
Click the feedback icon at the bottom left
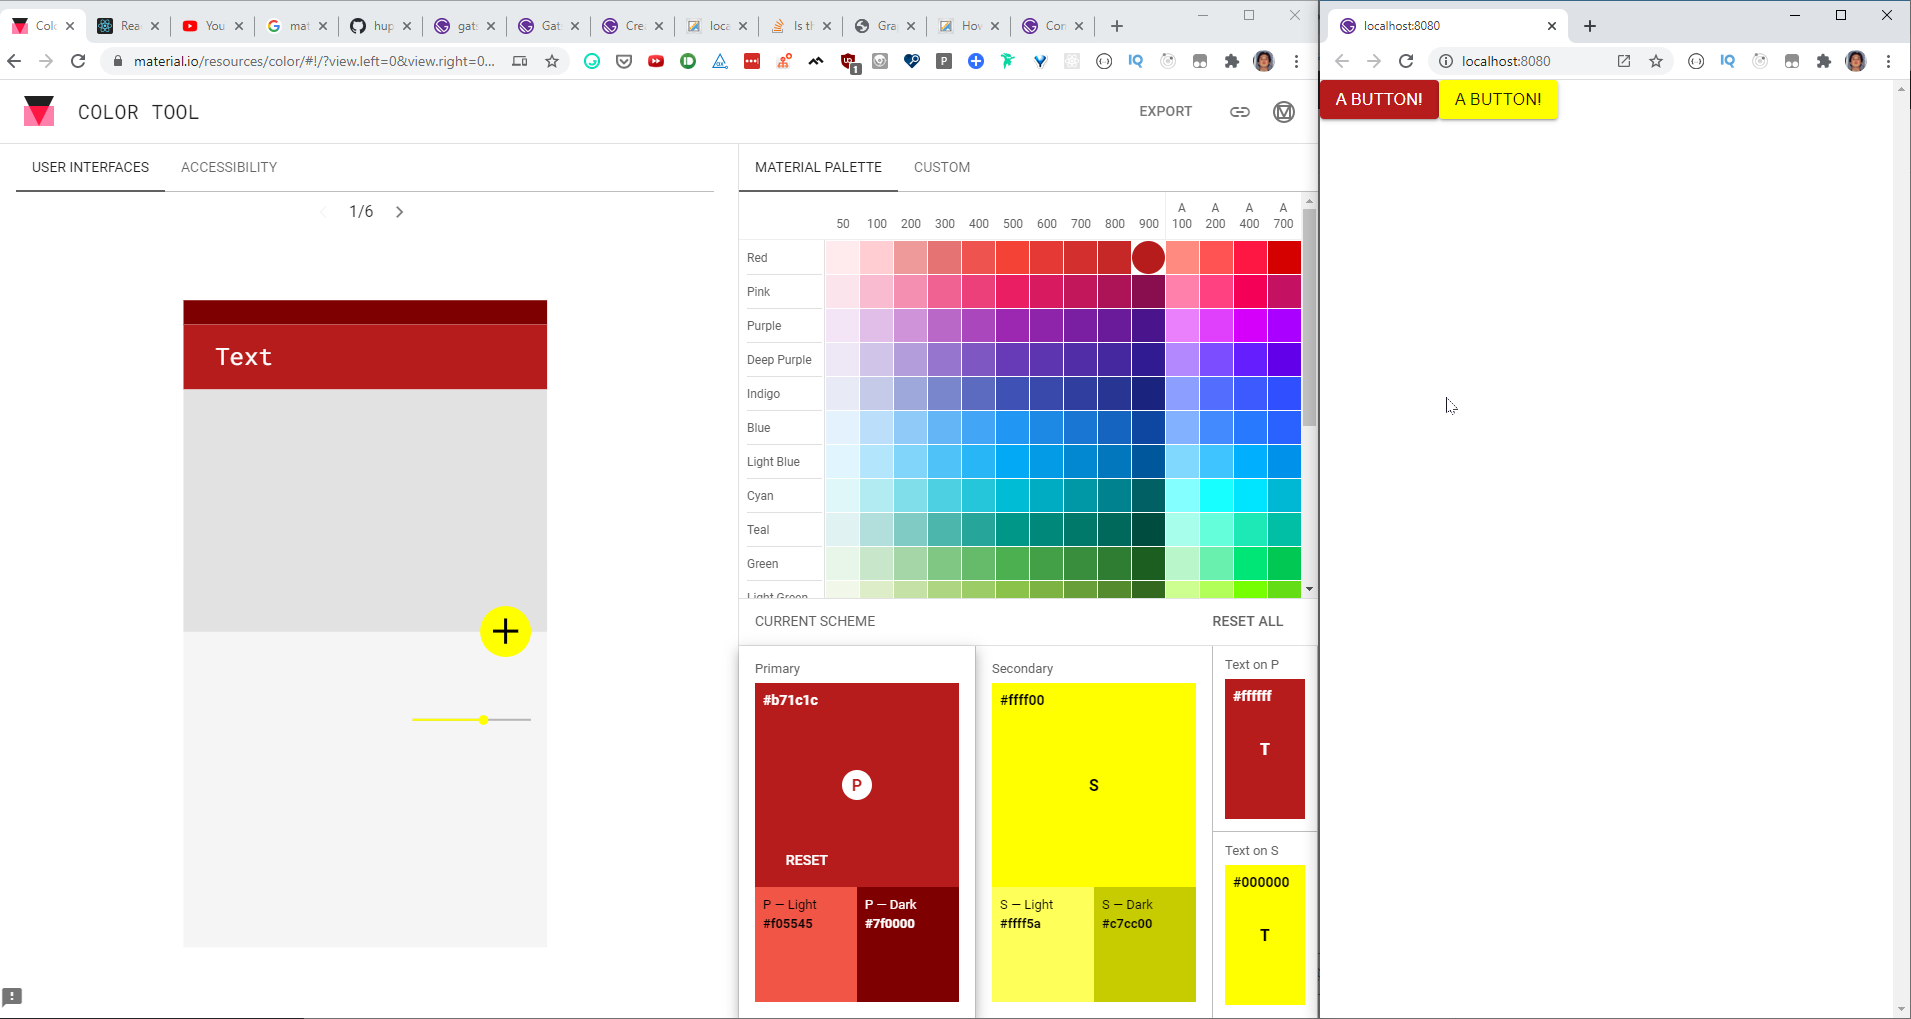coord(12,996)
